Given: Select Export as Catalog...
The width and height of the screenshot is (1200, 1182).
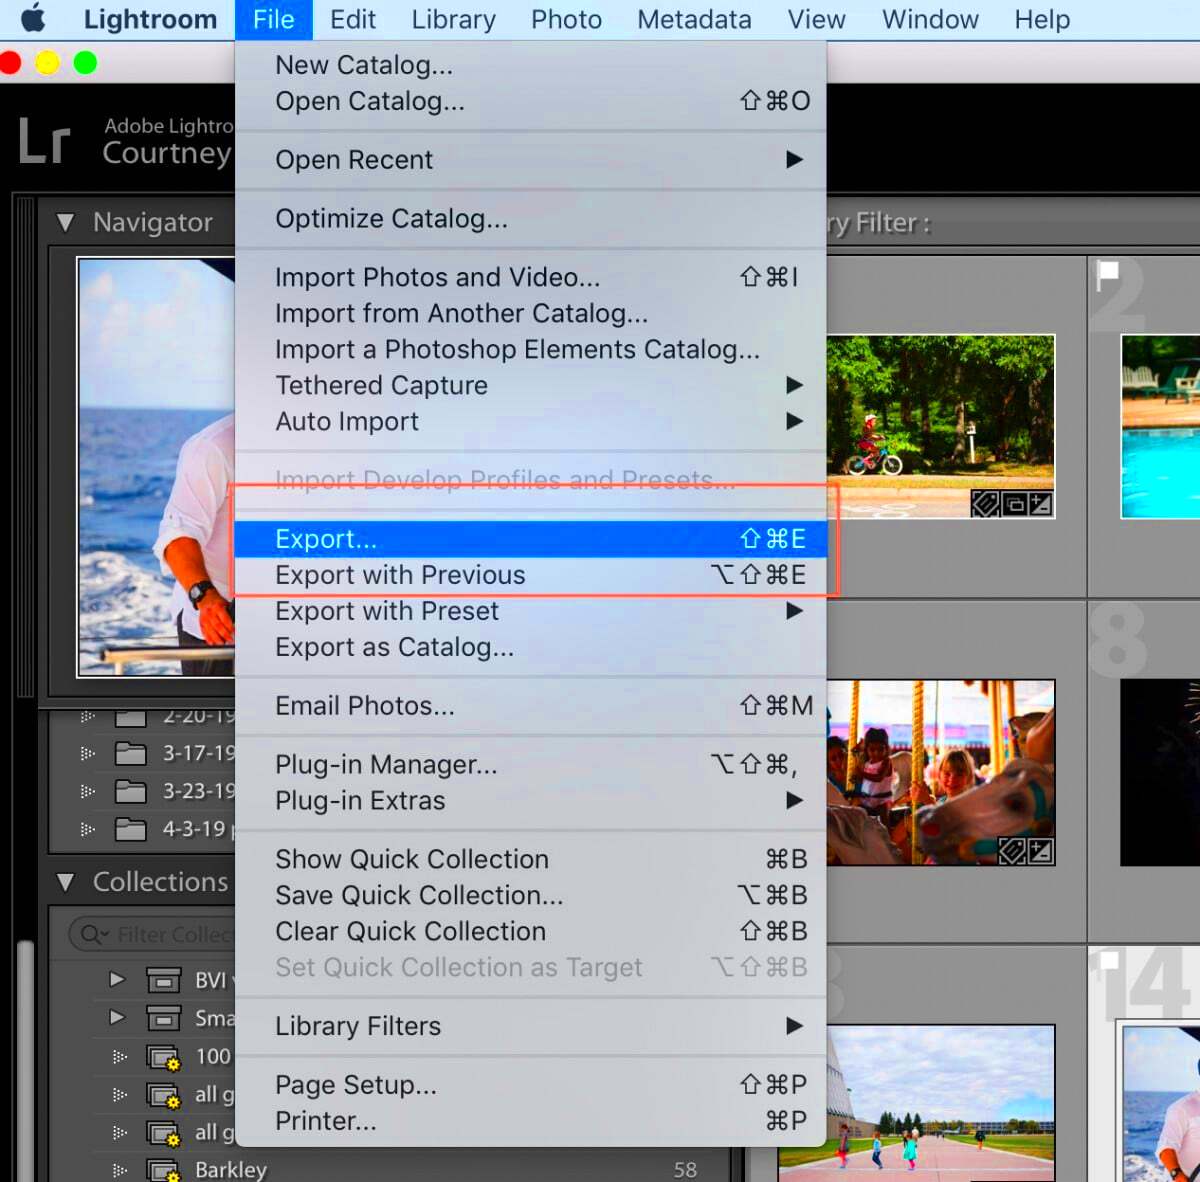Looking at the screenshot, I should (x=531, y=647).
